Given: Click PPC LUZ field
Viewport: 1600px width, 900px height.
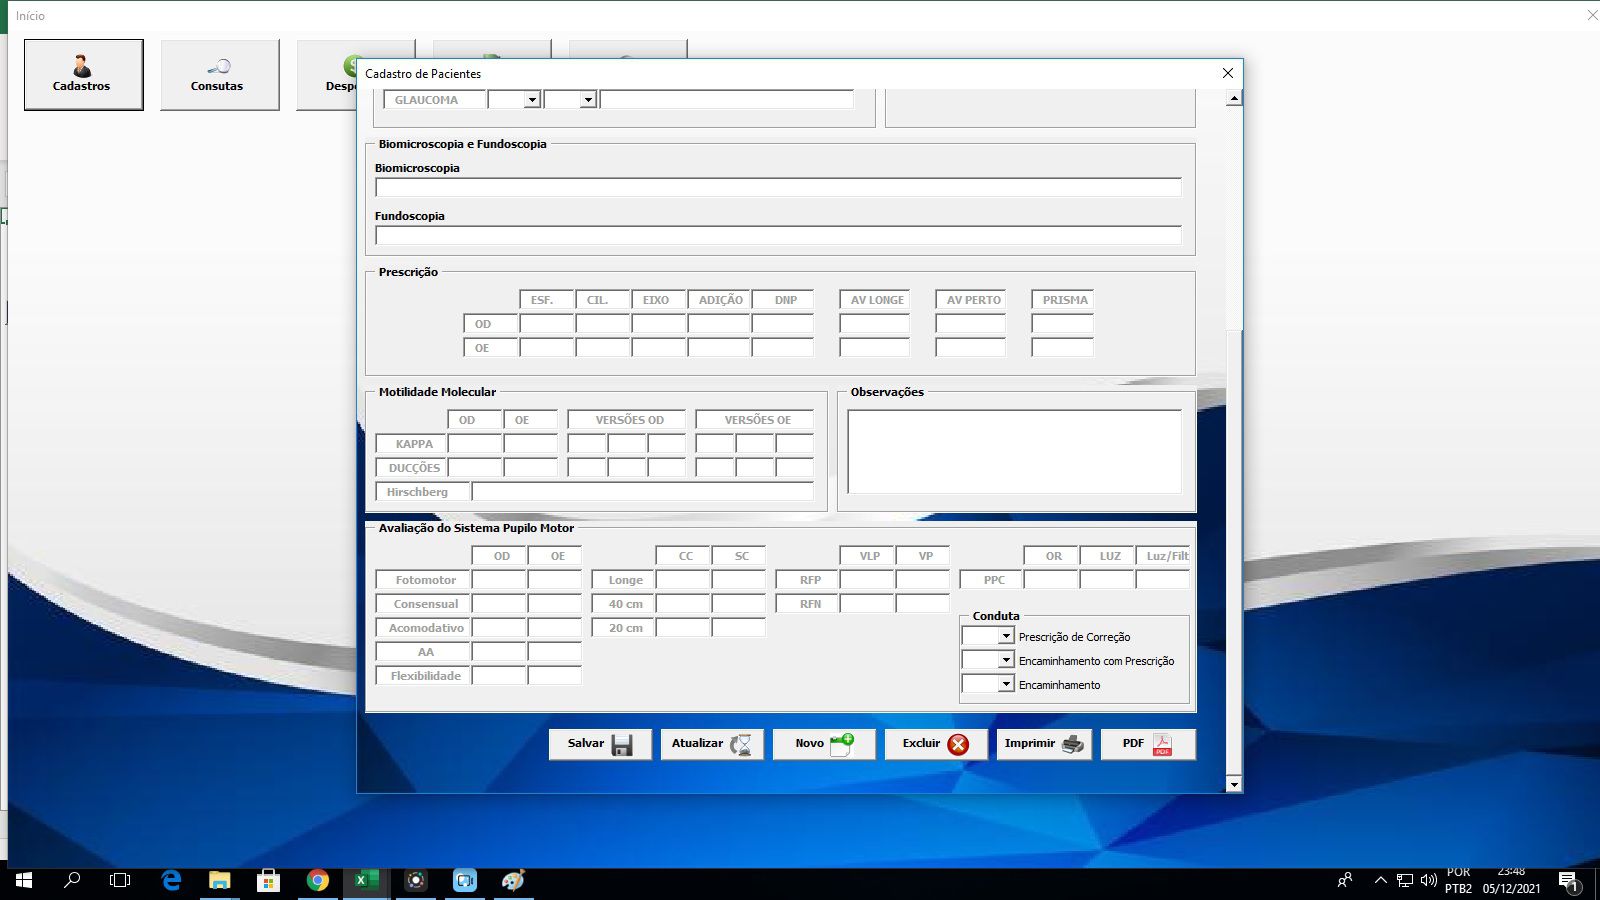Looking at the screenshot, I should (x=1107, y=580).
